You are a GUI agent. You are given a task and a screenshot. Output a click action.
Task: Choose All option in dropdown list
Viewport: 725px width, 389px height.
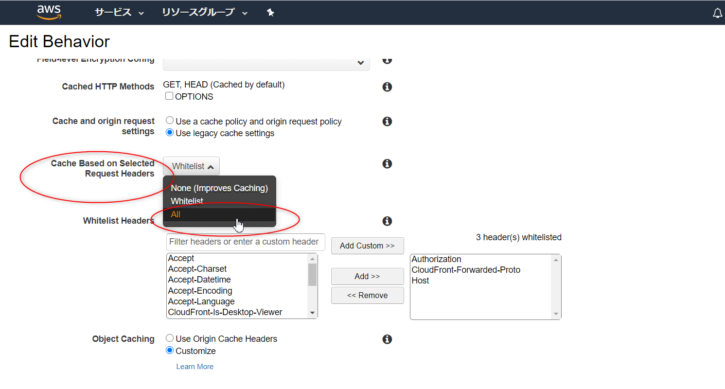pyautogui.click(x=219, y=215)
